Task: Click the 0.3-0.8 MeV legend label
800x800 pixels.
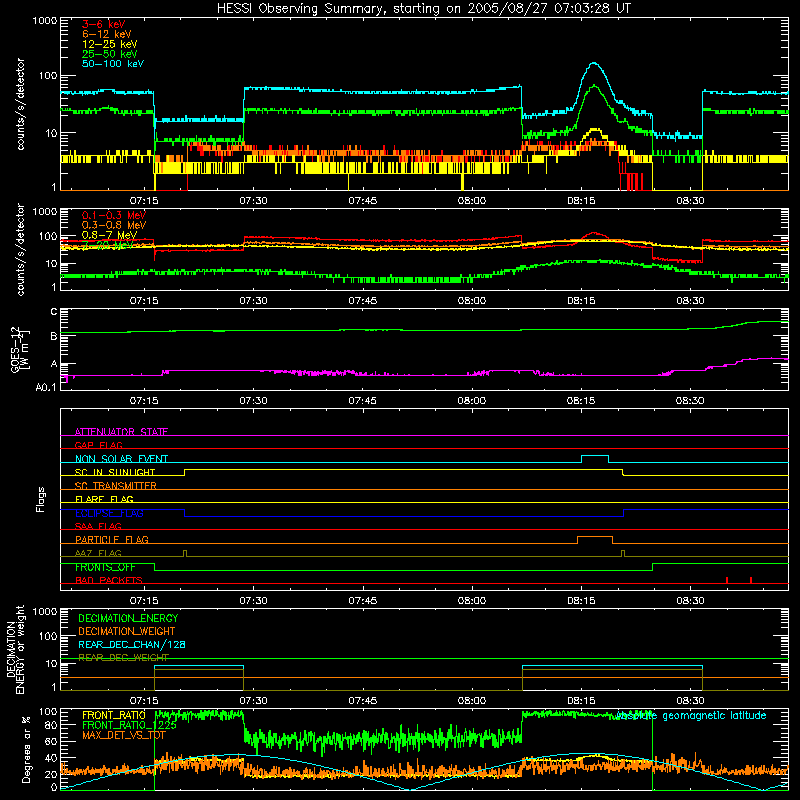Action: 114,225
